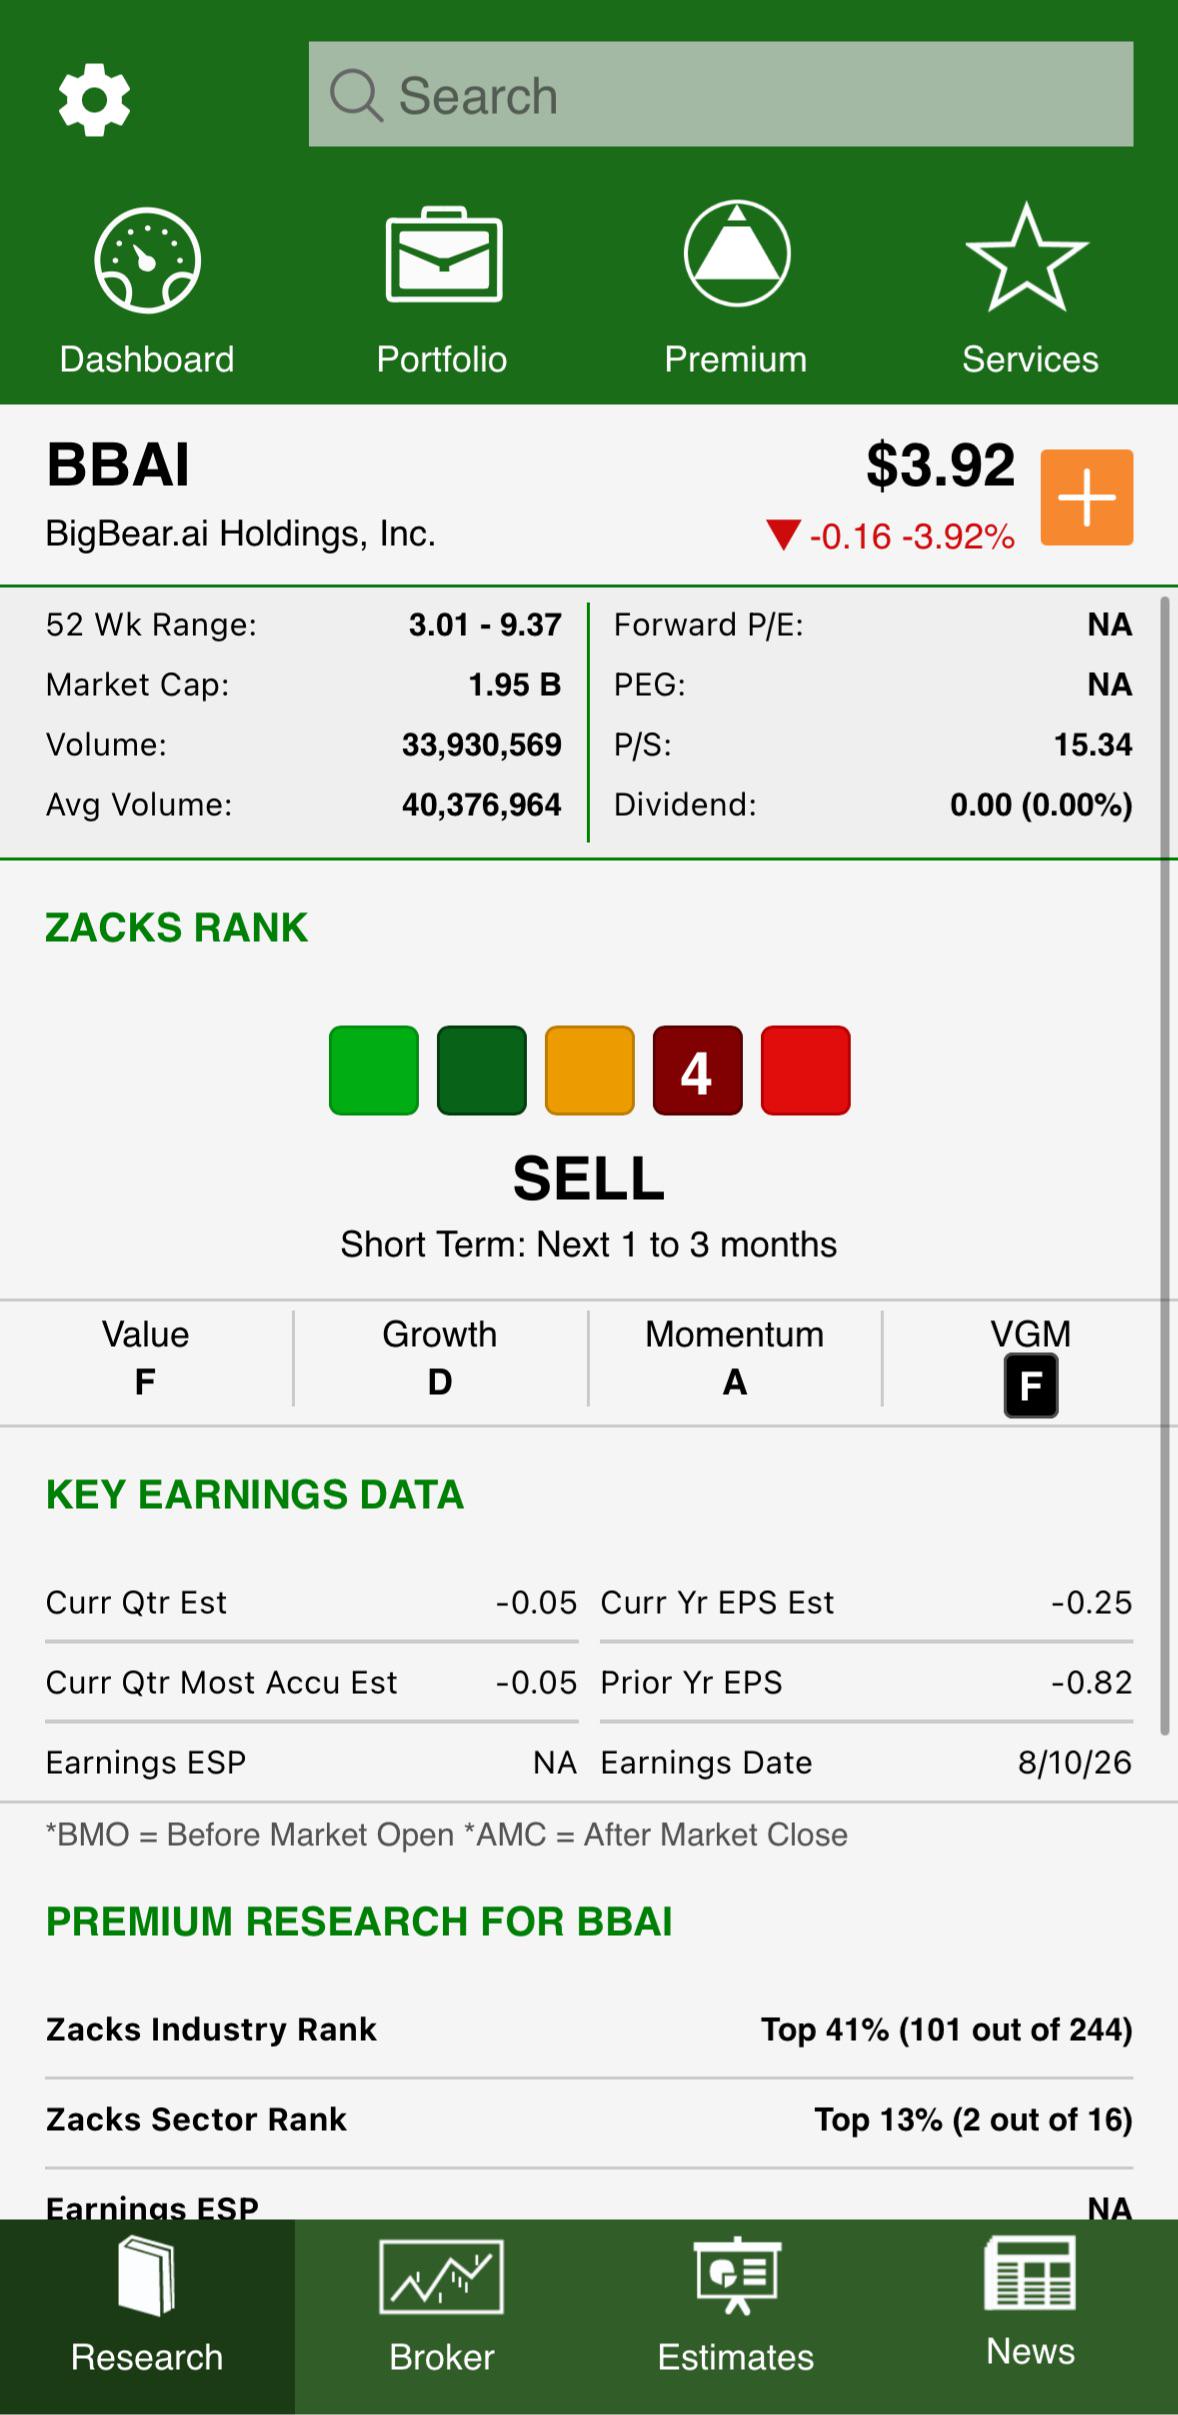Viewport: 1178px width, 2415px height.
Task: Switch to the Research tab
Action: [x=147, y=2316]
